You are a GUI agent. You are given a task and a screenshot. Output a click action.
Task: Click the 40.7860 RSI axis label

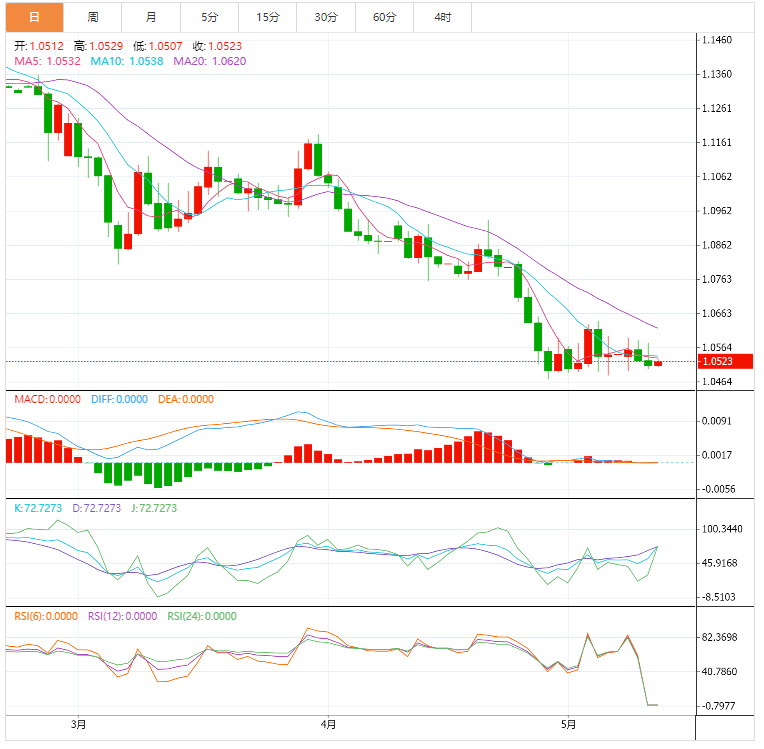point(720,672)
